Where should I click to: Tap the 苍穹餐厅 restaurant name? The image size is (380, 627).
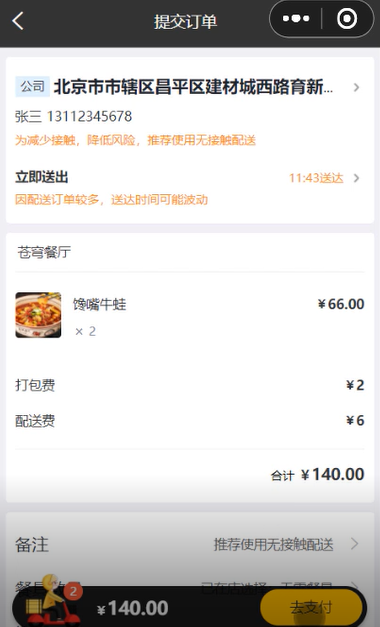[x=44, y=252]
